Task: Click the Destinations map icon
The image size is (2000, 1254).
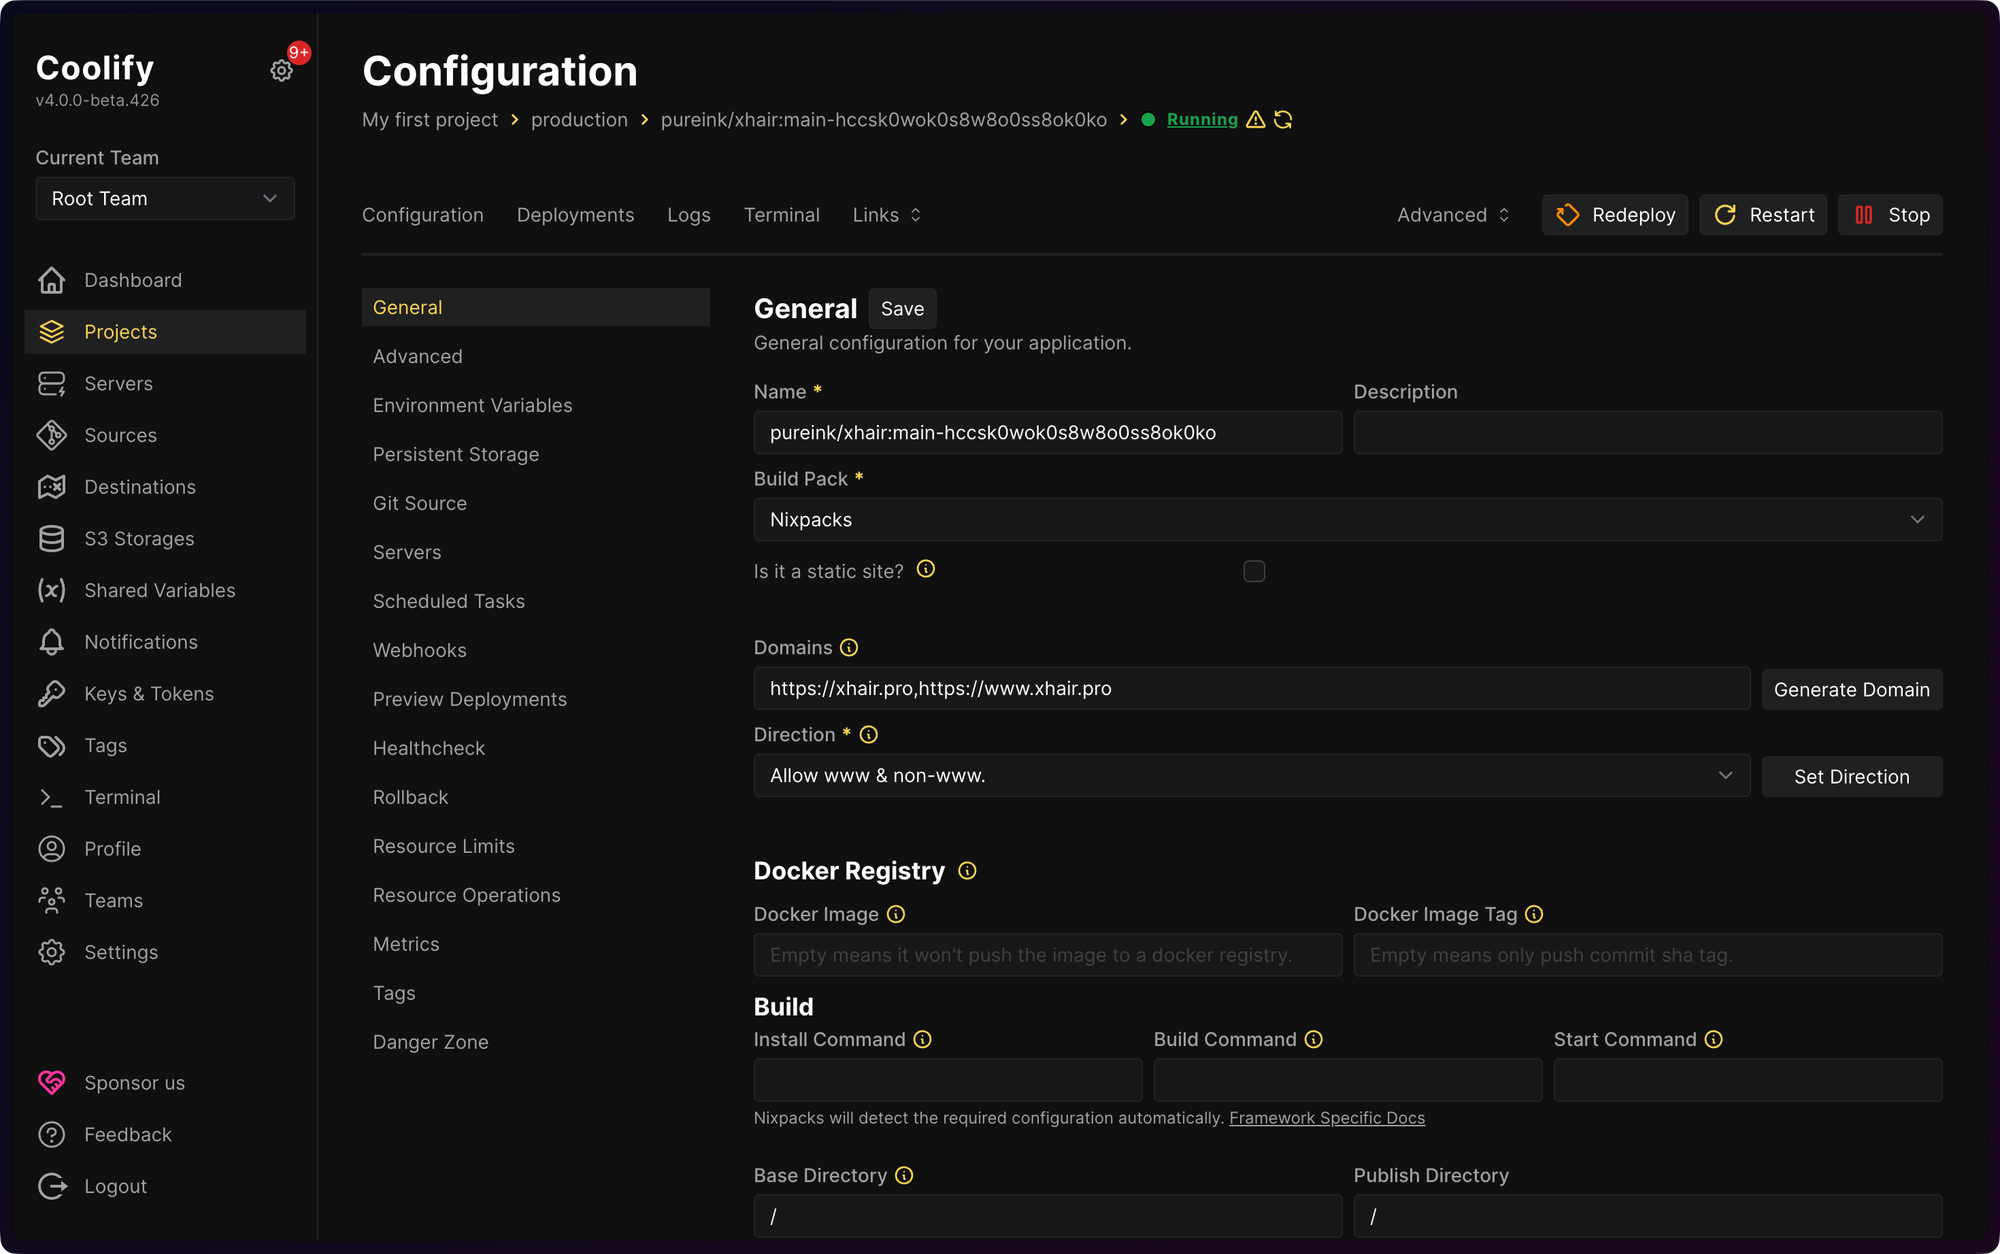Action: 52,487
